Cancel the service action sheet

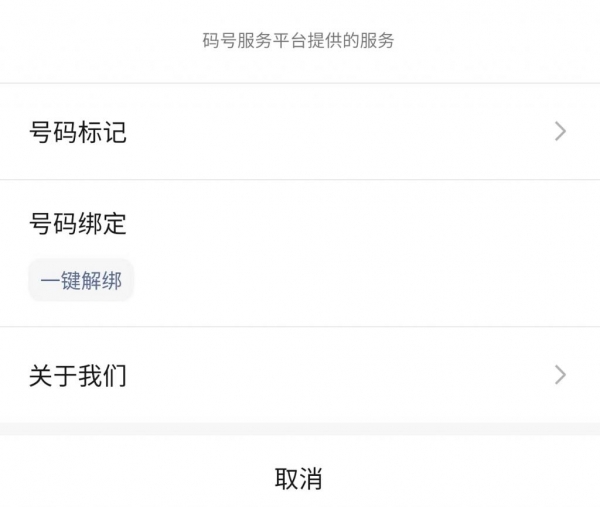click(x=299, y=478)
